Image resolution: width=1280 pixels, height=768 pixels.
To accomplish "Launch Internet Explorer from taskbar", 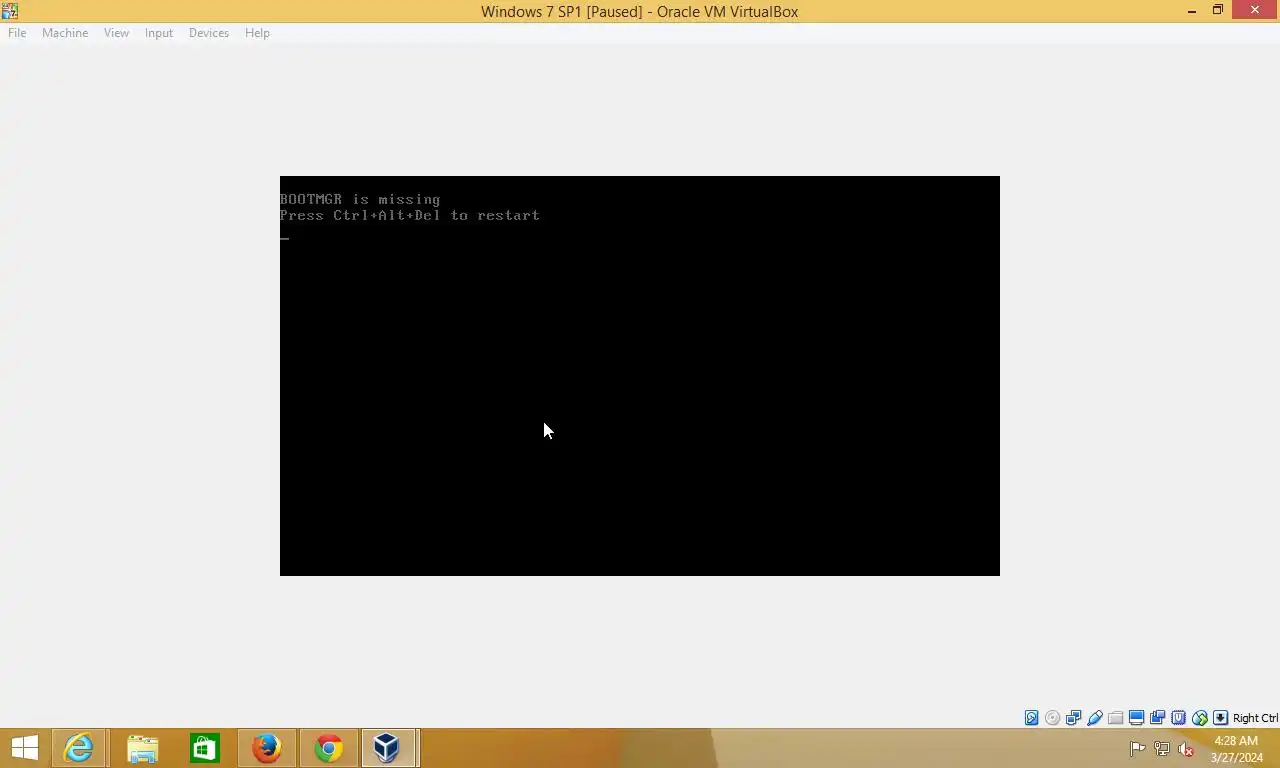I will point(79,748).
